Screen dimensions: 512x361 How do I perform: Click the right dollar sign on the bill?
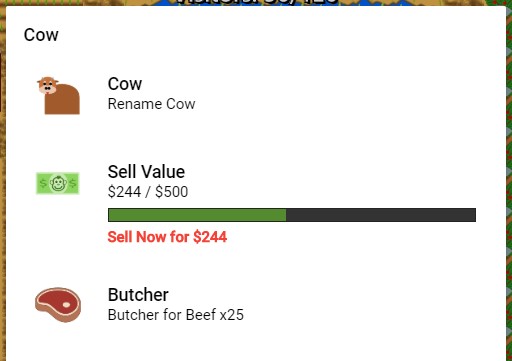[x=73, y=183]
